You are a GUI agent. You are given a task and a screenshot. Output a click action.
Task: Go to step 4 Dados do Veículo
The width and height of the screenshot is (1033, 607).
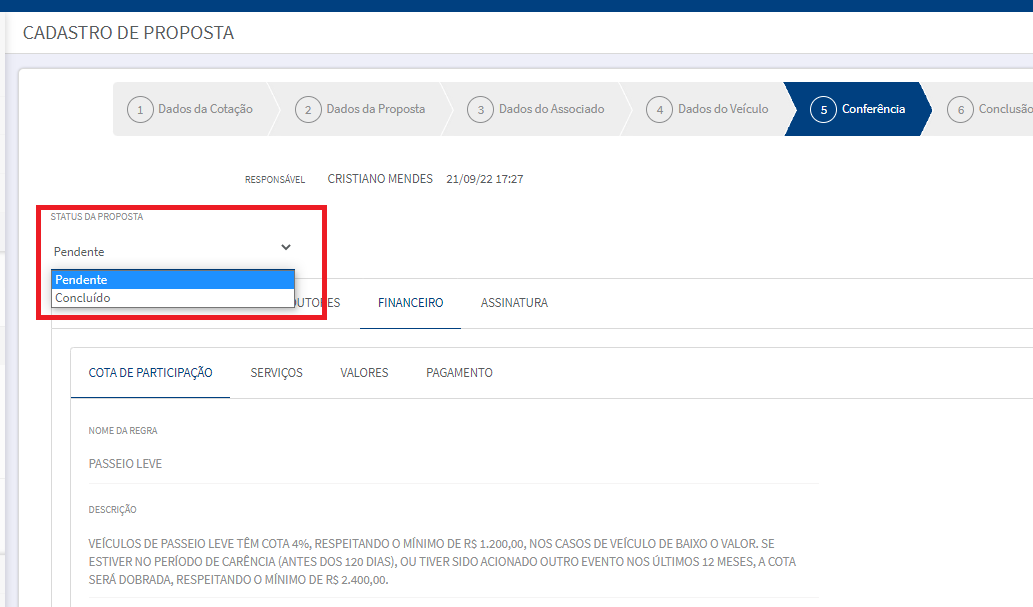point(708,109)
